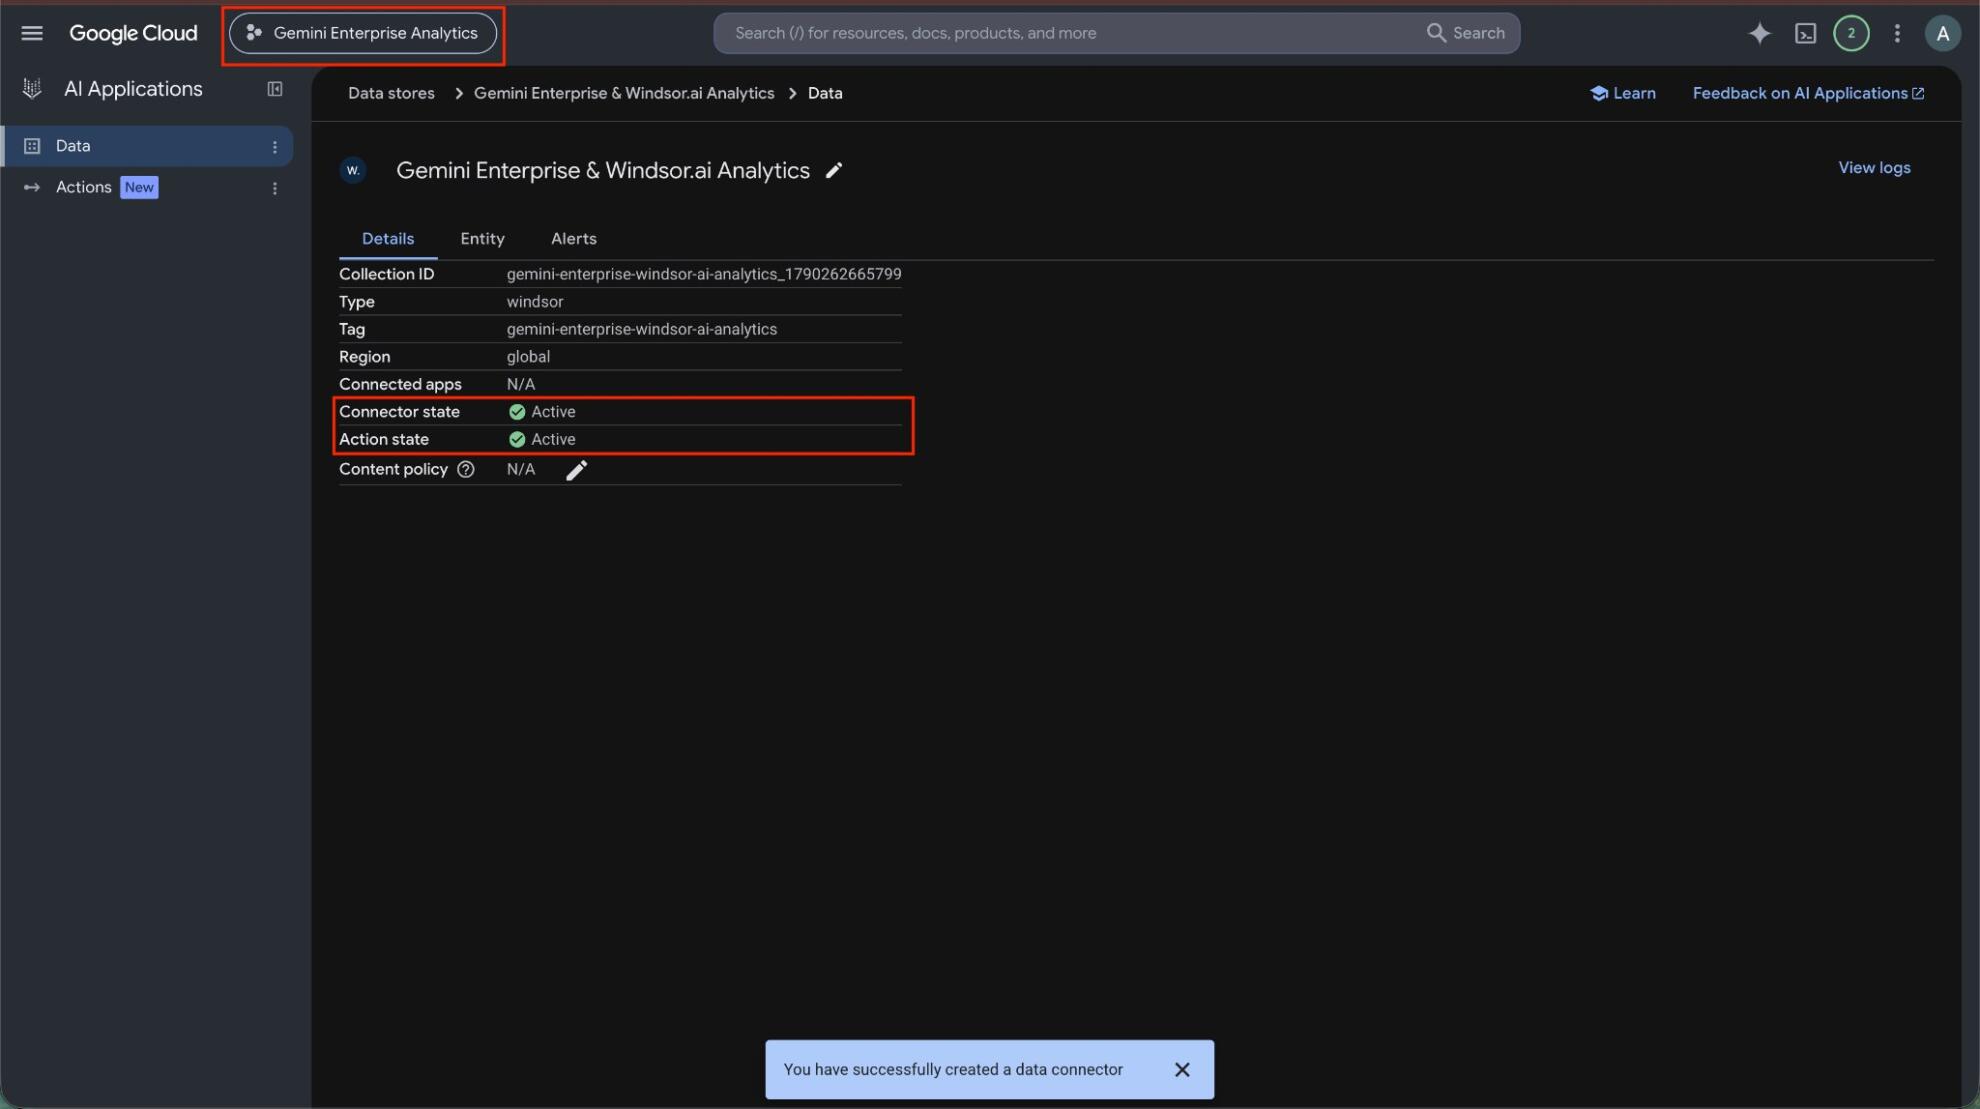Collapse sidebar with the panel toggle icon
Screen dimensions: 1980x1109
(275, 89)
